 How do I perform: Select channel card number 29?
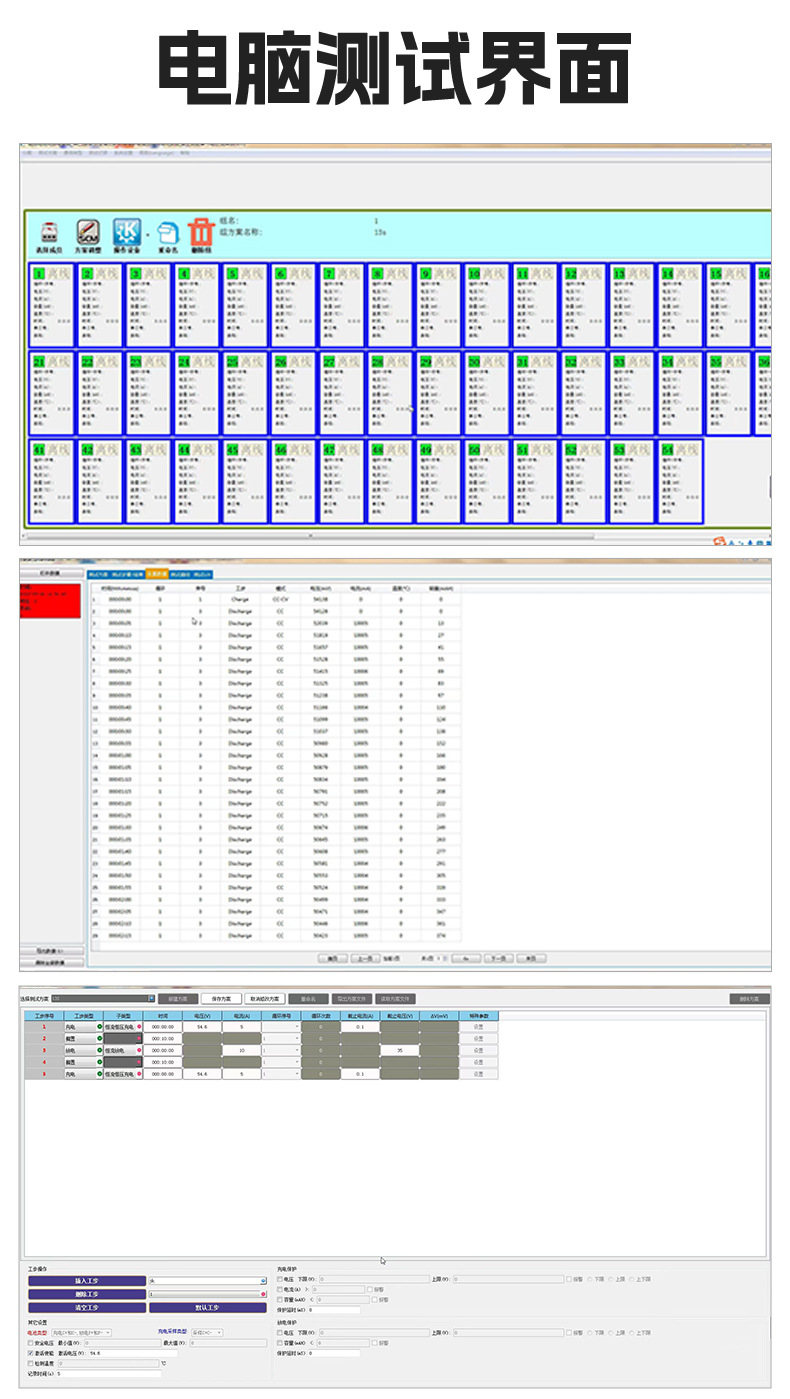[x=439, y=393]
